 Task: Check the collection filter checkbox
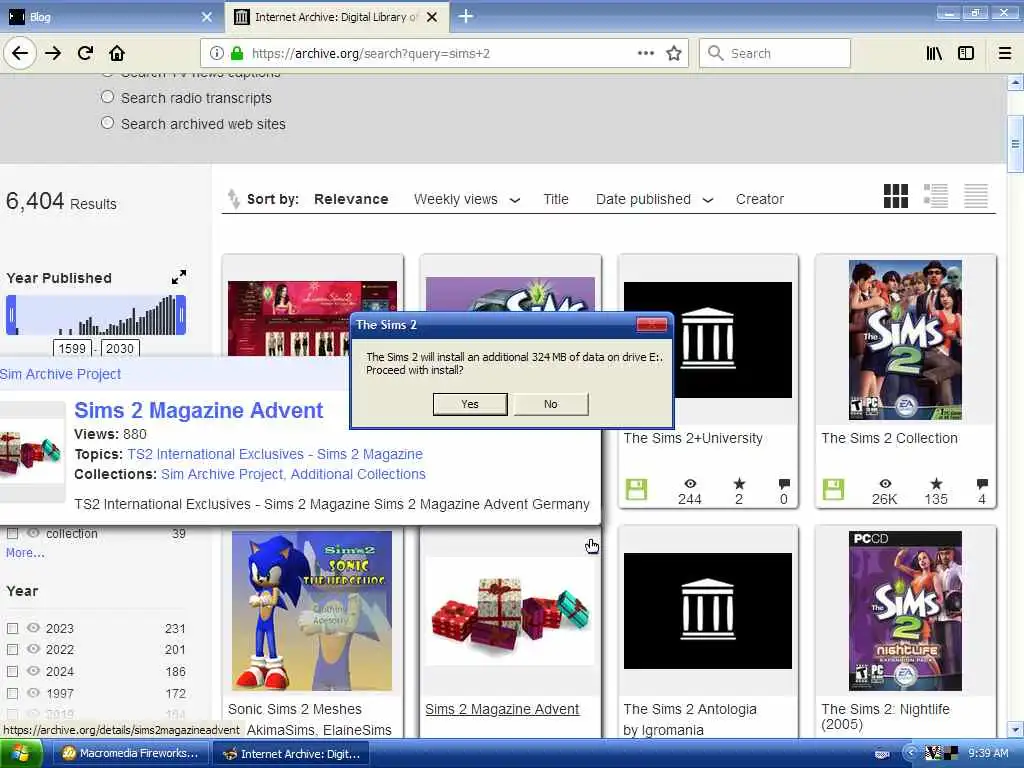(12, 534)
